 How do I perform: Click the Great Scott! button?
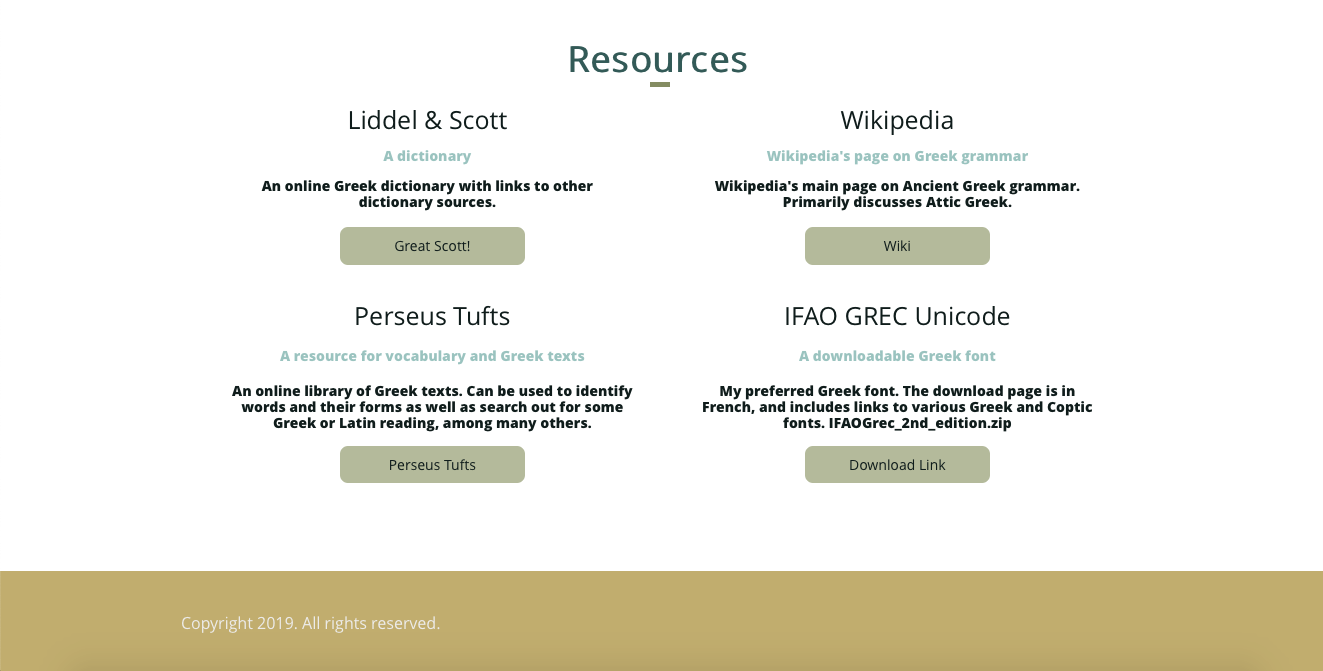[432, 246]
